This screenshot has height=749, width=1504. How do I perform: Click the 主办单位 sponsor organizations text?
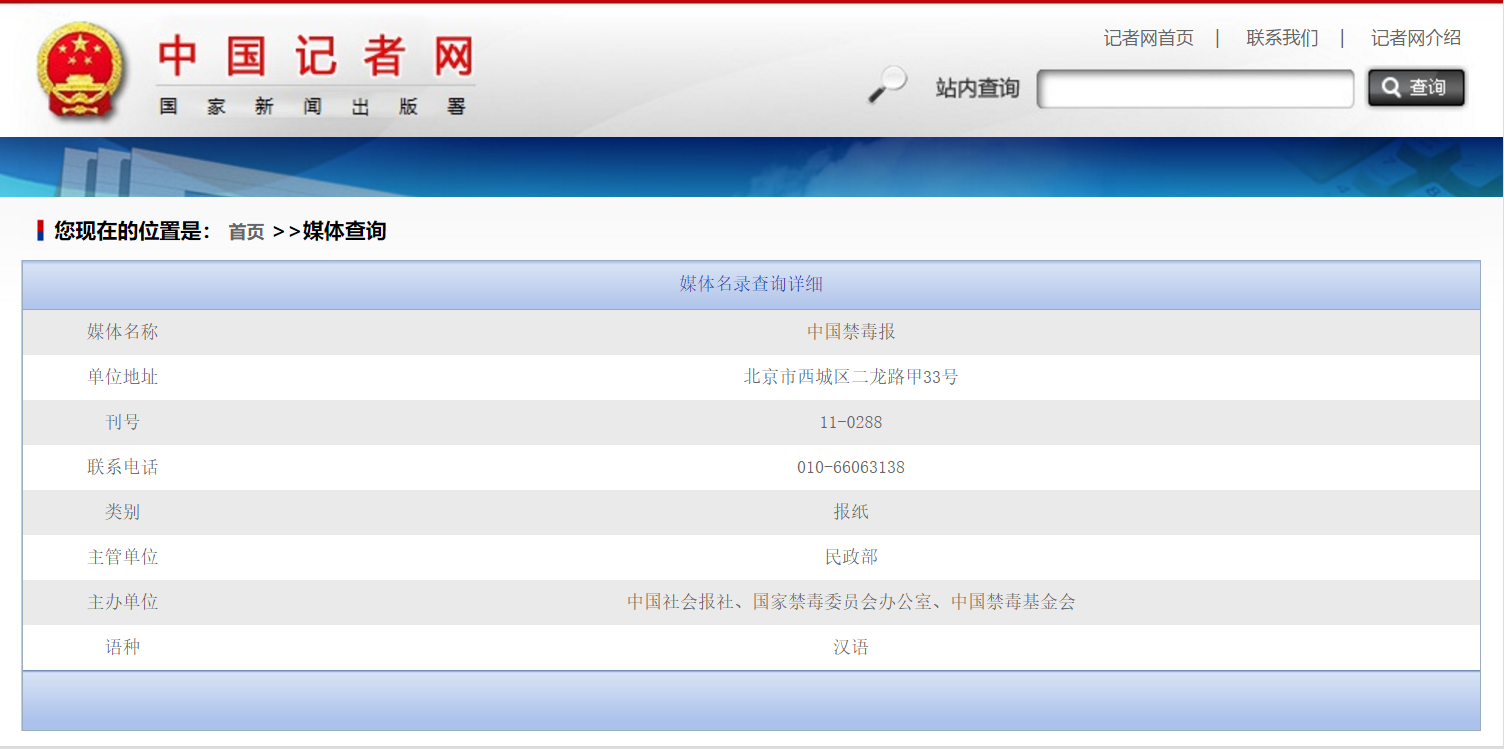(x=851, y=602)
